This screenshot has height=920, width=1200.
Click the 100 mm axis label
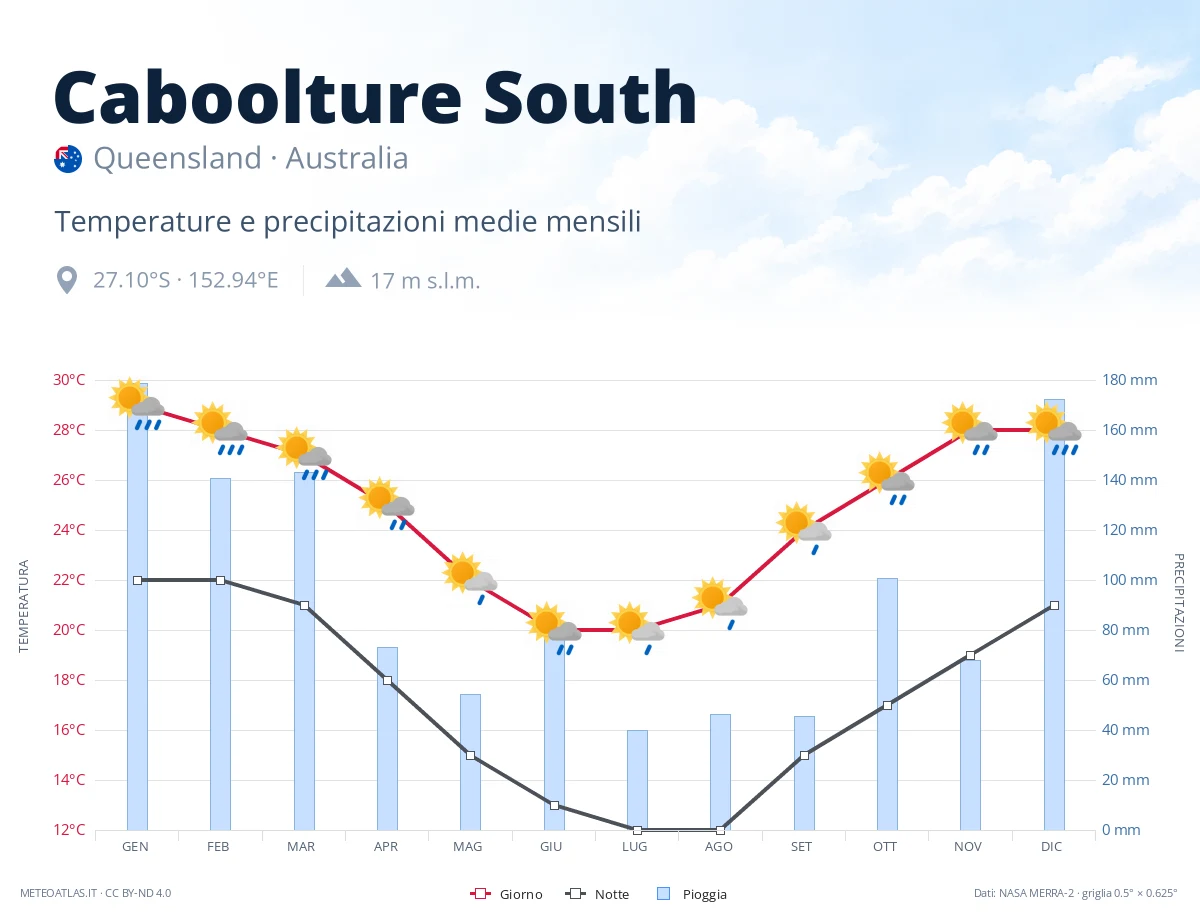(1130, 580)
